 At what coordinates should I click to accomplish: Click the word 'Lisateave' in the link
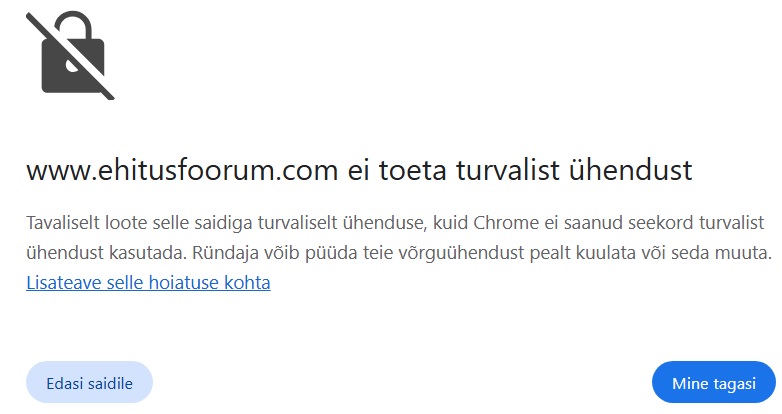tap(62, 282)
